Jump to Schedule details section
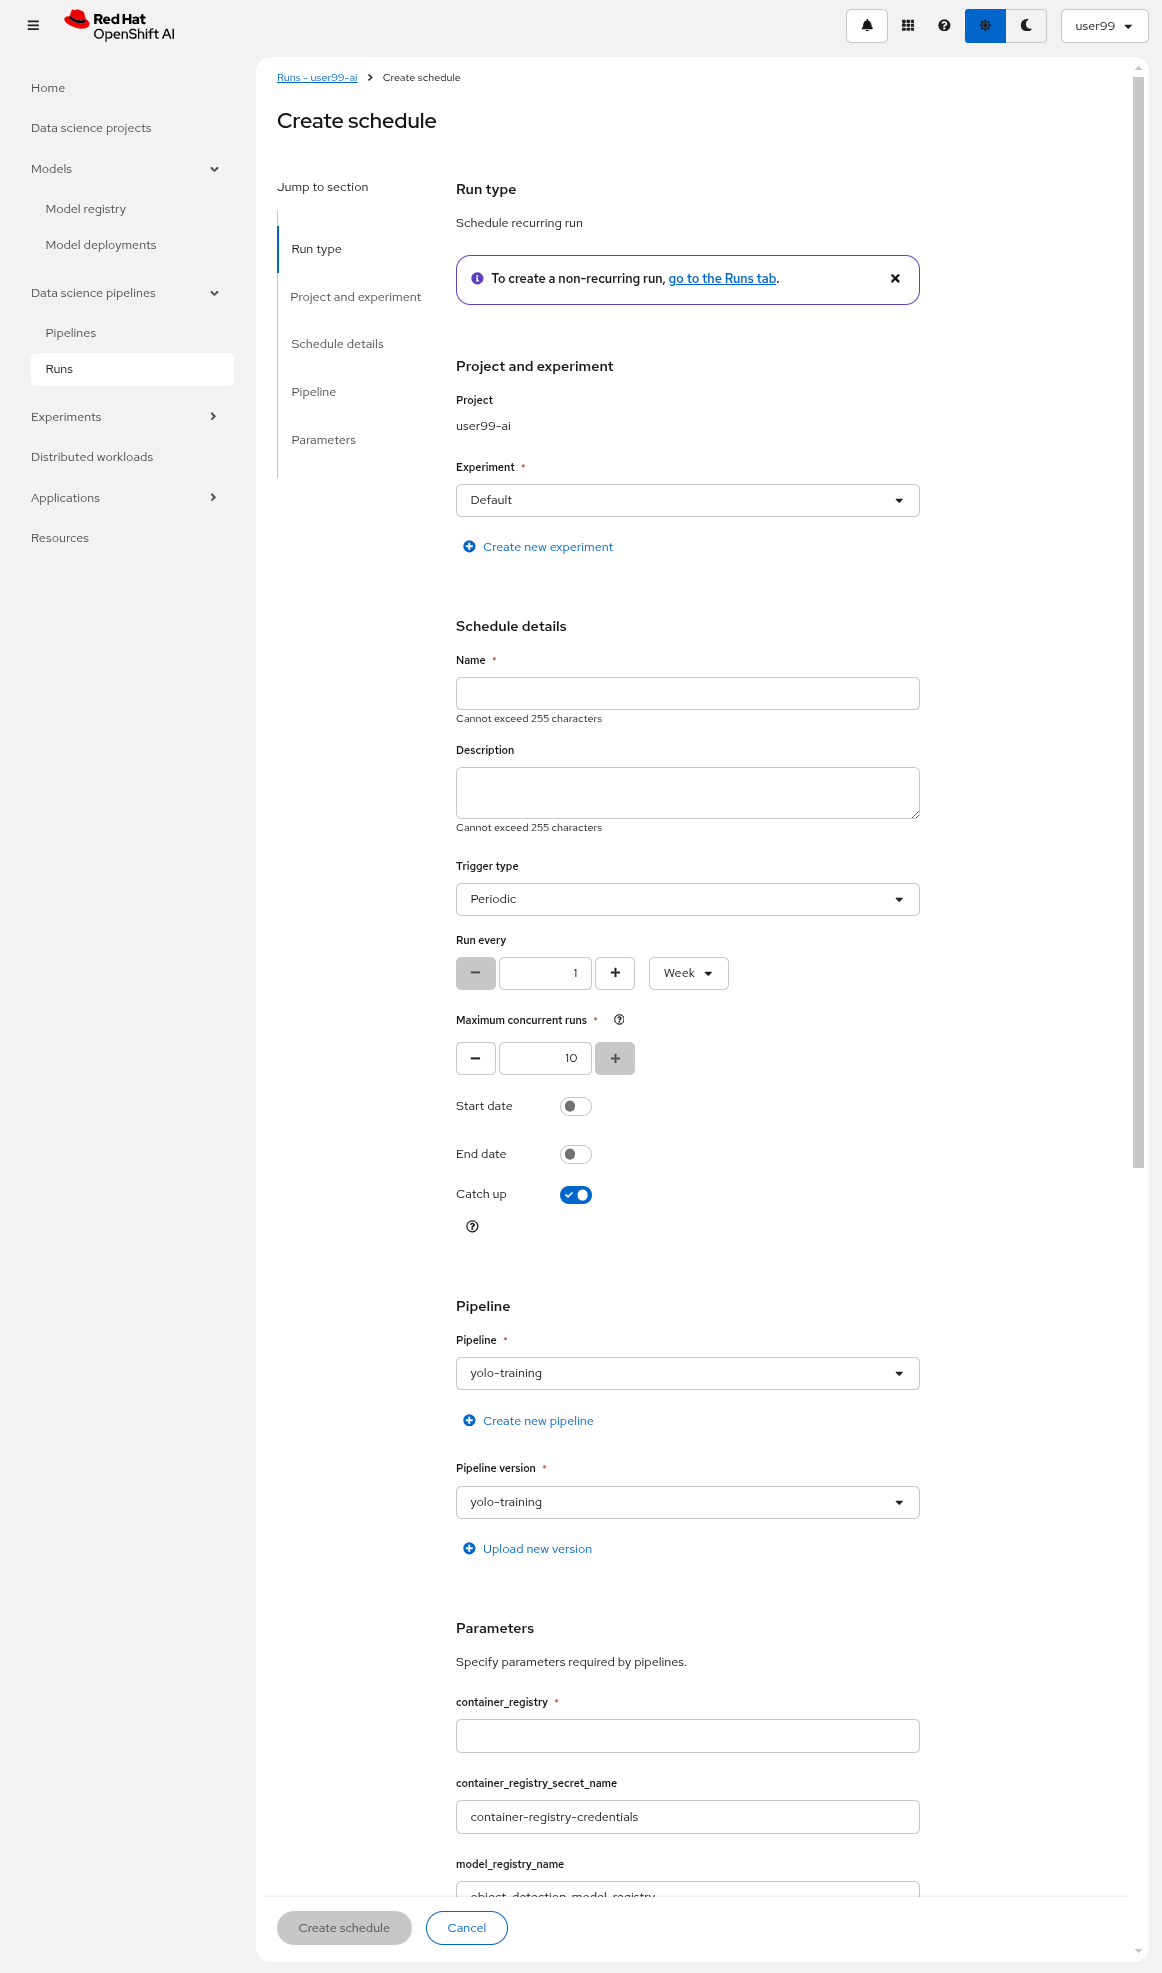1162x1973 pixels. (x=337, y=344)
